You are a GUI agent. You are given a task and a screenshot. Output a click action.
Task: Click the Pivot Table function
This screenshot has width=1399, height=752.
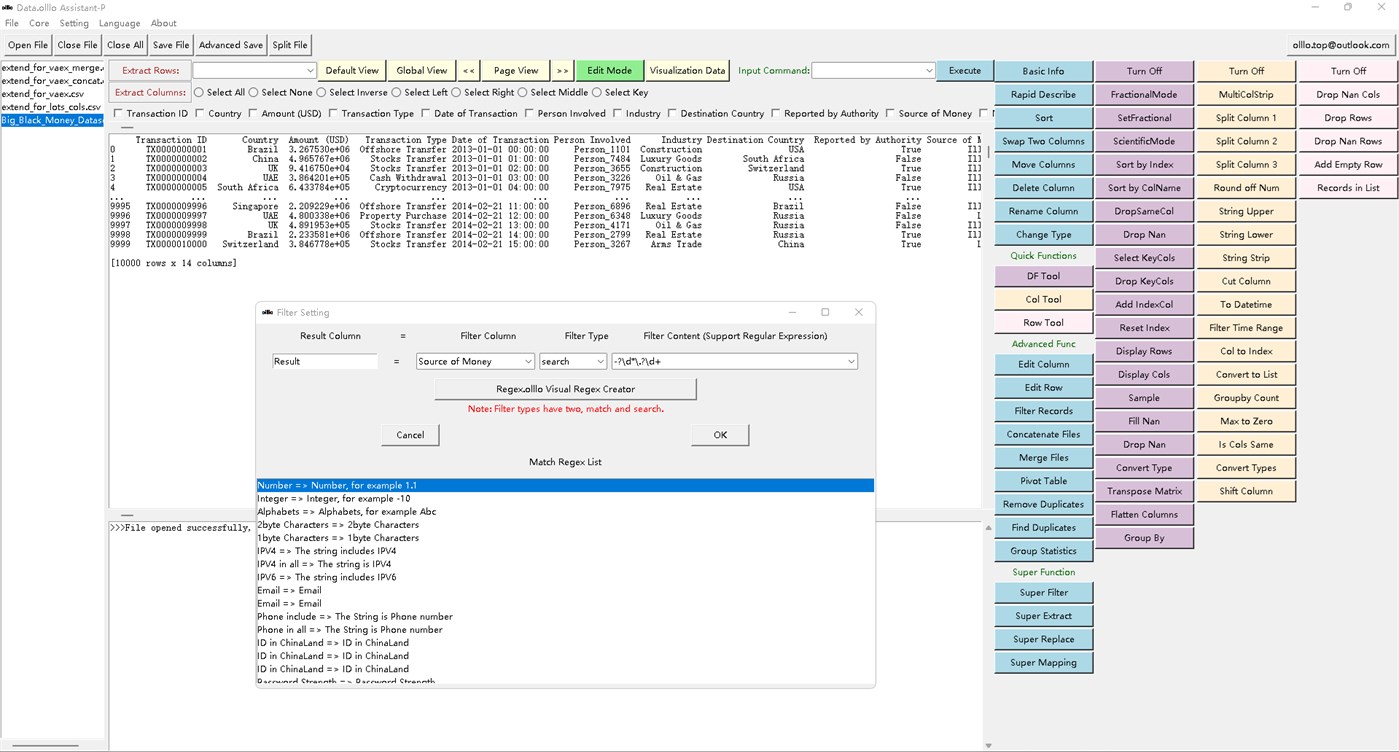pyautogui.click(x=1043, y=480)
